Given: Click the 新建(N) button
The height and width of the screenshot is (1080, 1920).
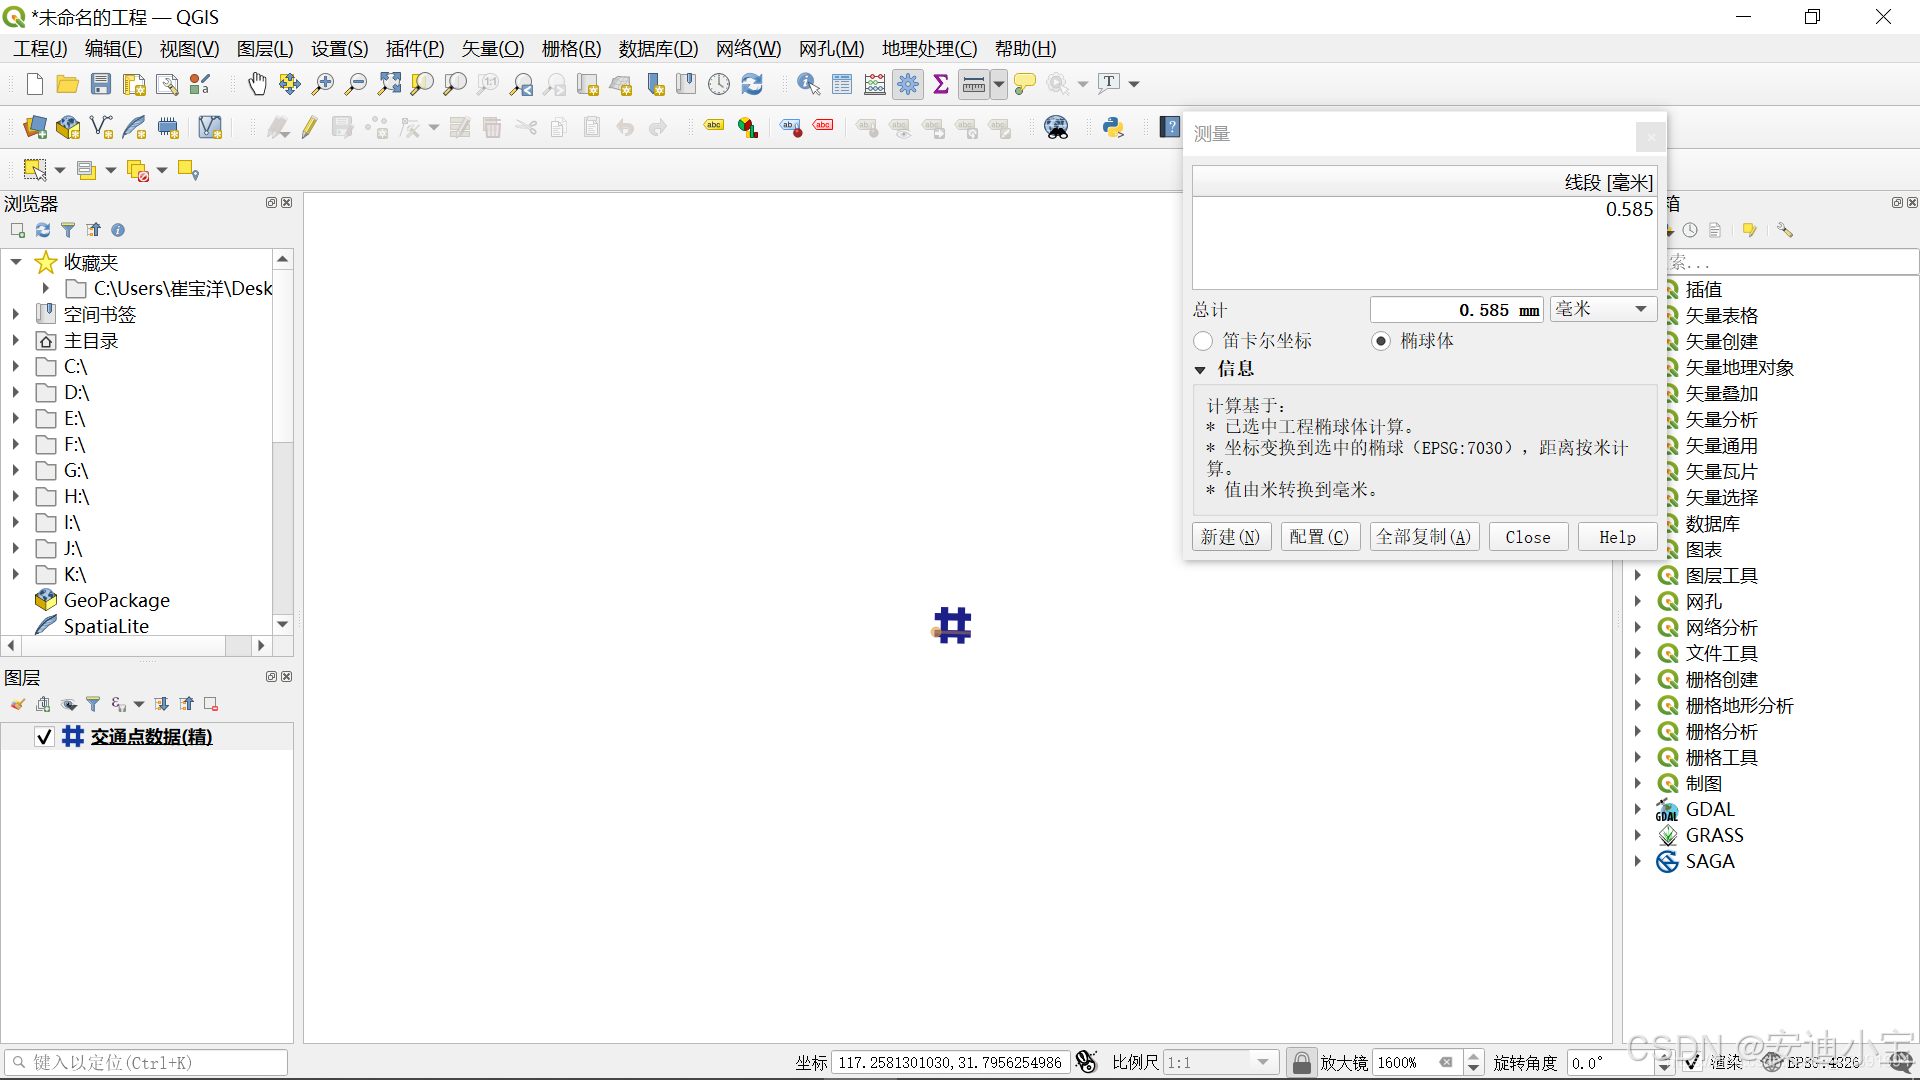Looking at the screenshot, I should tap(1231, 537).
